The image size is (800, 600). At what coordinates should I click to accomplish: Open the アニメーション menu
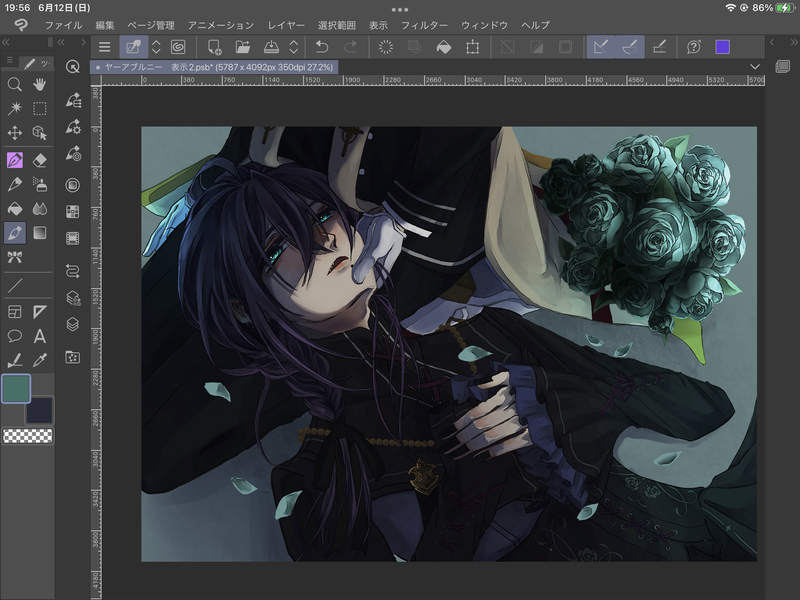pos(220,25)
